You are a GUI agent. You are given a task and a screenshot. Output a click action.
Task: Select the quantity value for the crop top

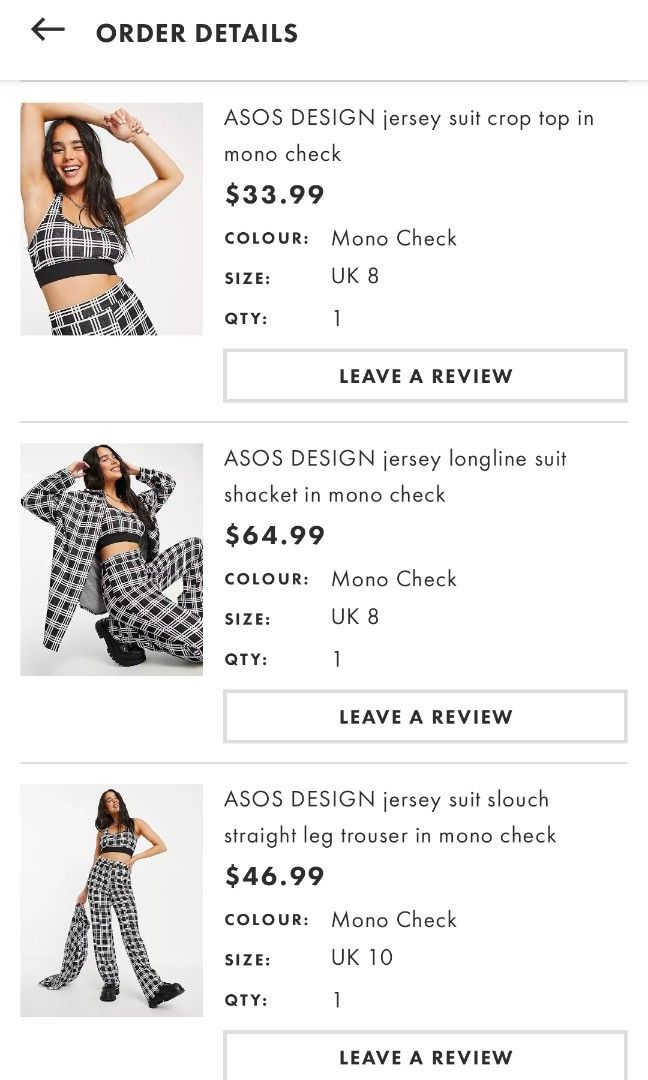pos(338,318)
